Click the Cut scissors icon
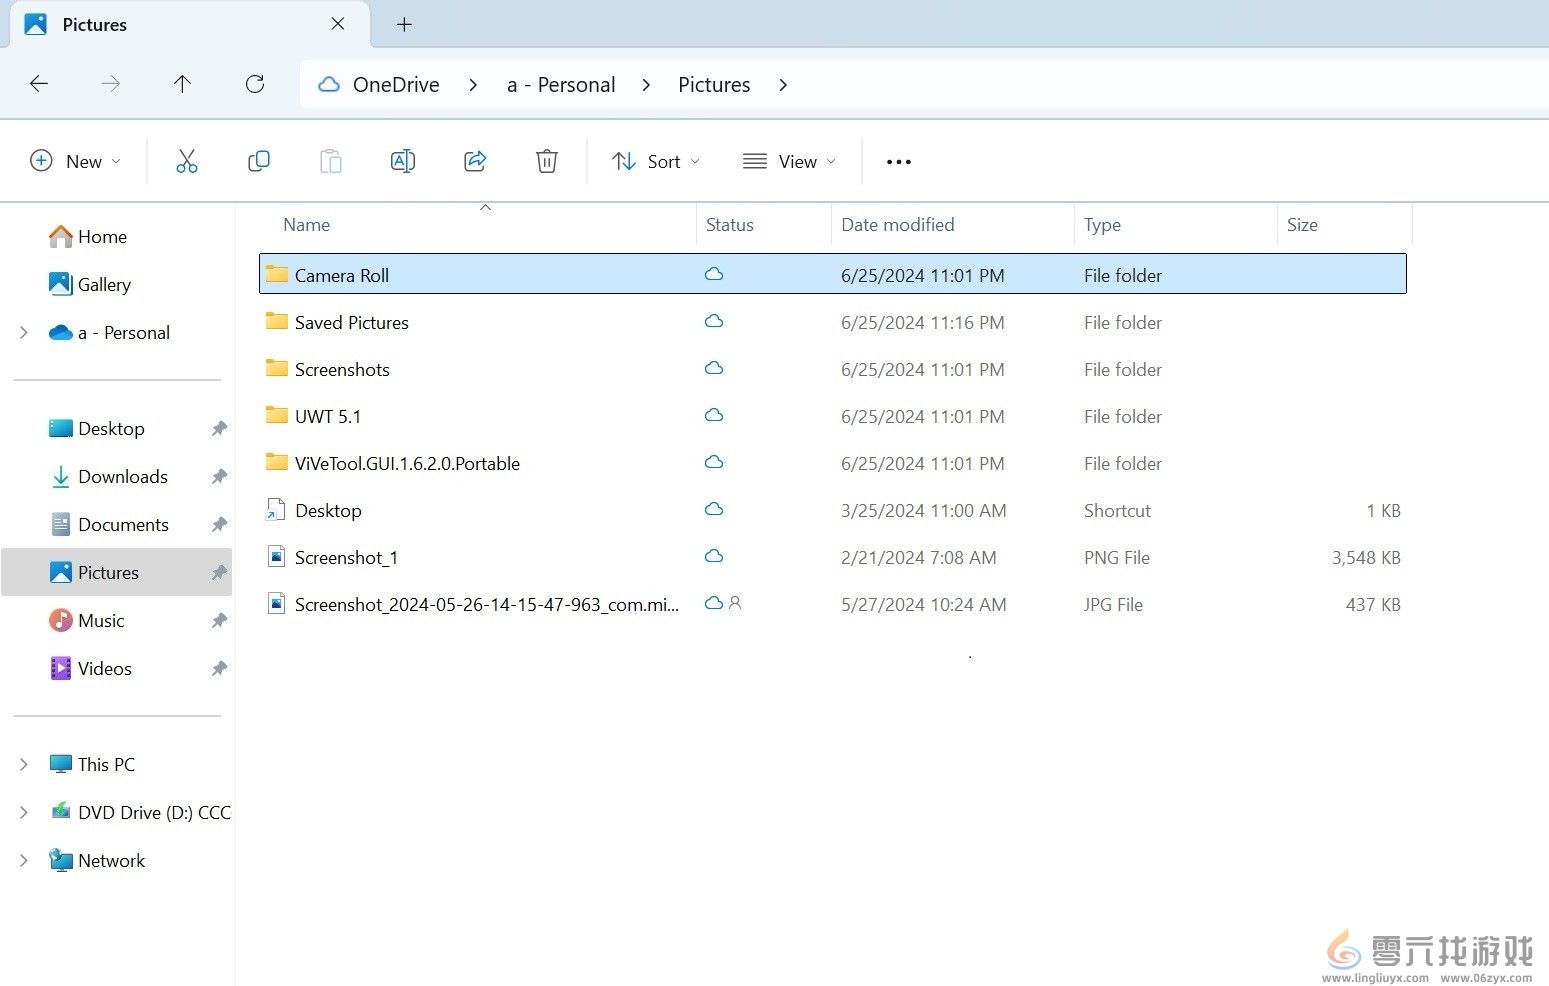 coord(187,161)
